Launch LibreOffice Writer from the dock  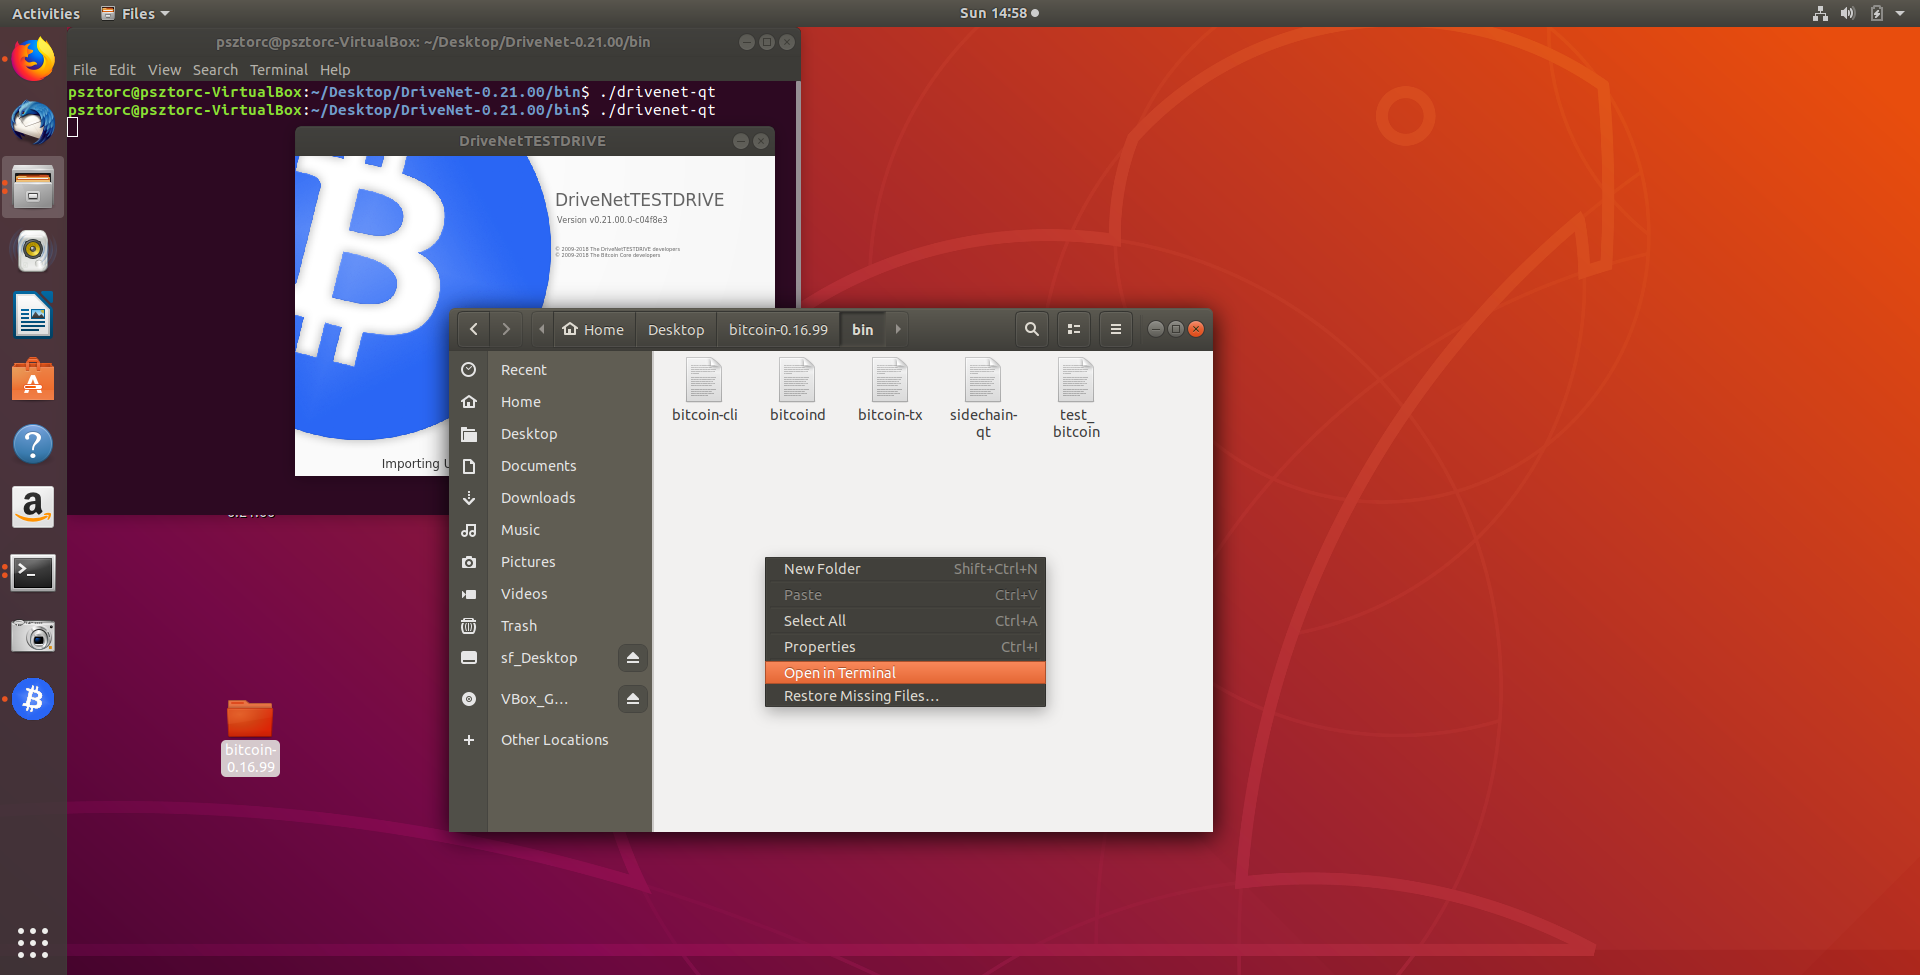coord(33,316)
